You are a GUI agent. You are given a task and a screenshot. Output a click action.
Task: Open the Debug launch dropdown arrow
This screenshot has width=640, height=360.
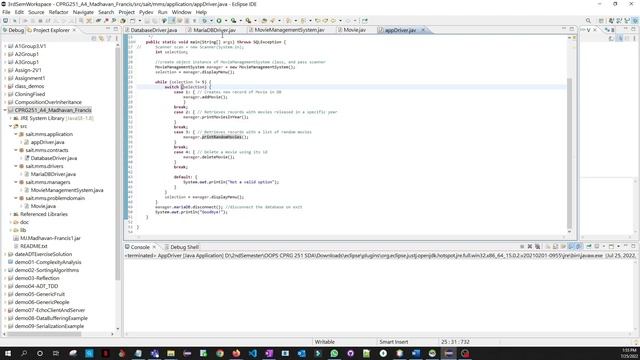211,20
